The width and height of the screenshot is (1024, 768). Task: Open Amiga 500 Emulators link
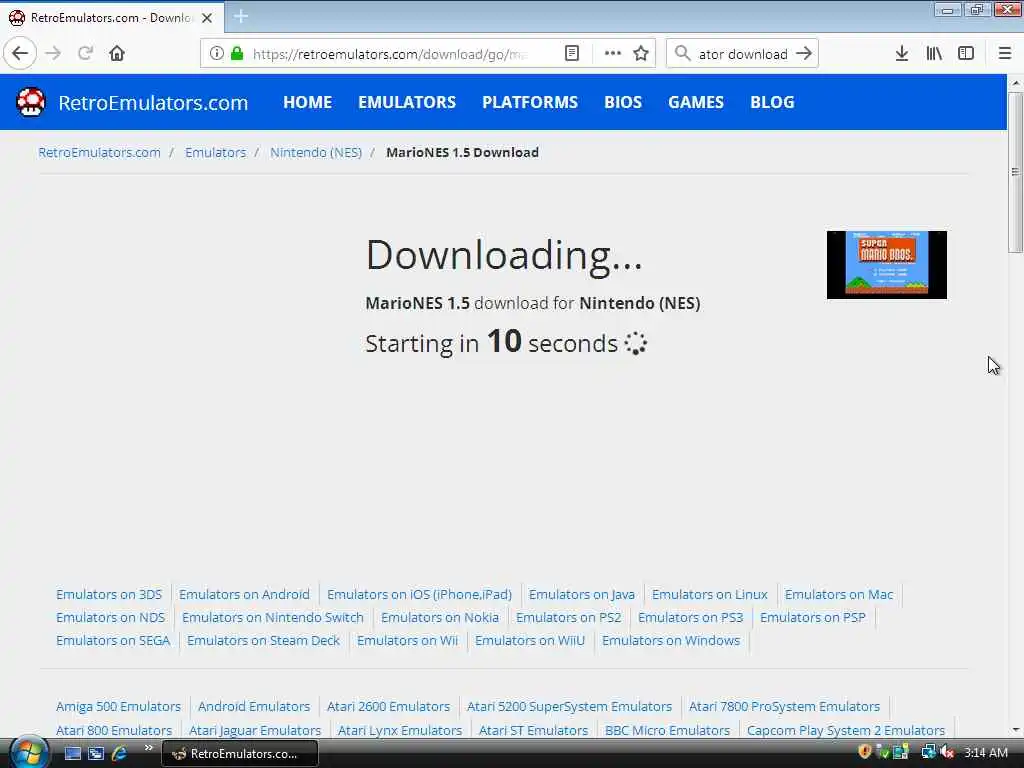coord(118,706)
